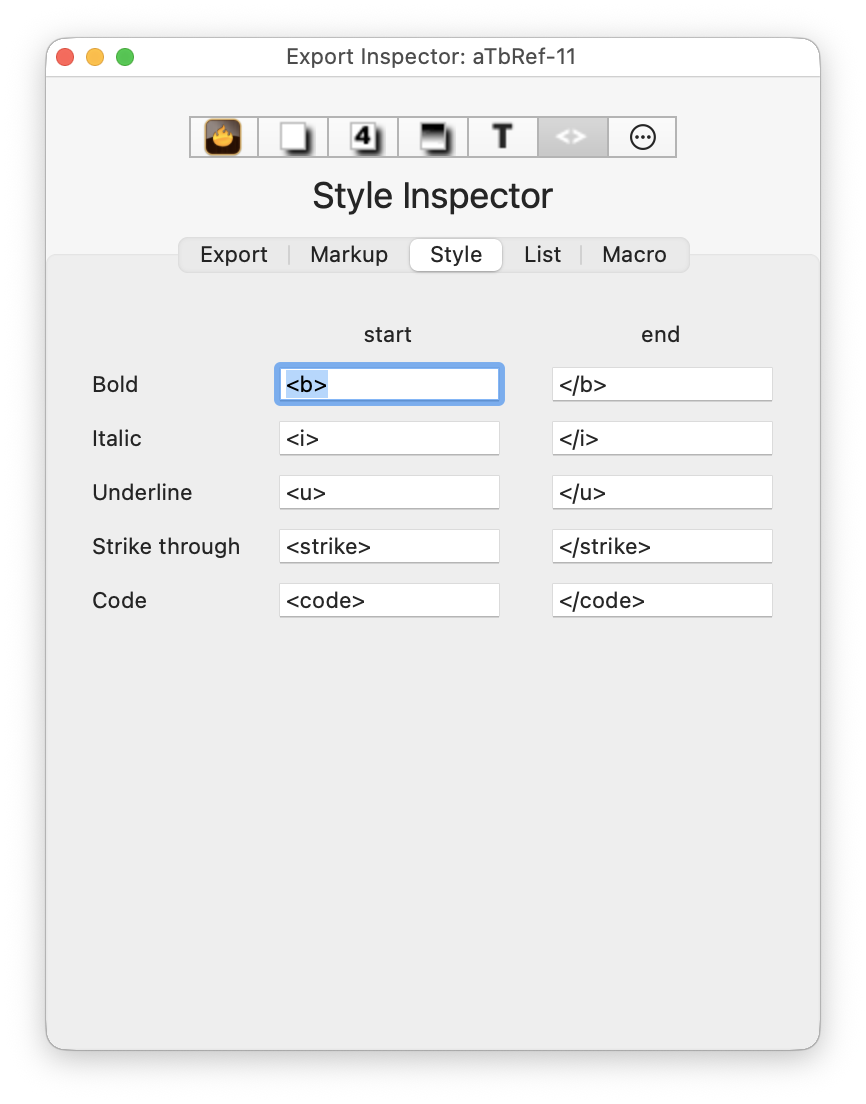Screen dimensions: 866x1104
Task: Switch to the List tab
Action: click(542, 255)
